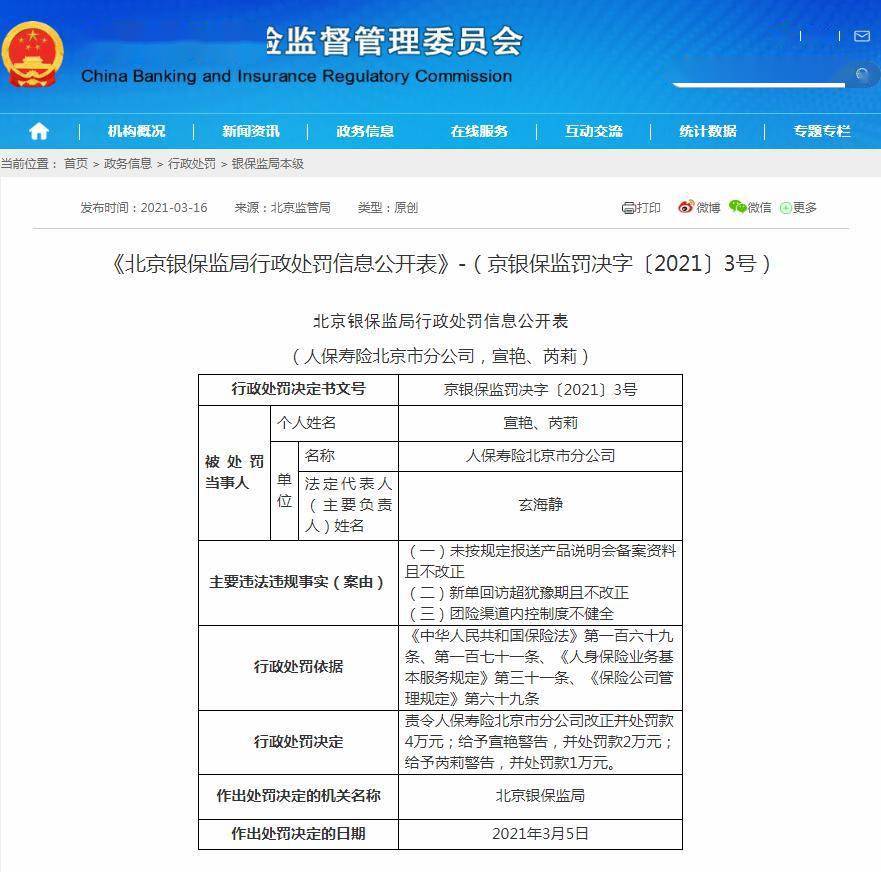881x872 pixels.
Task: Click table cell value 京银保监罚决字〔2021〕3号
Action: coord(540,389)
